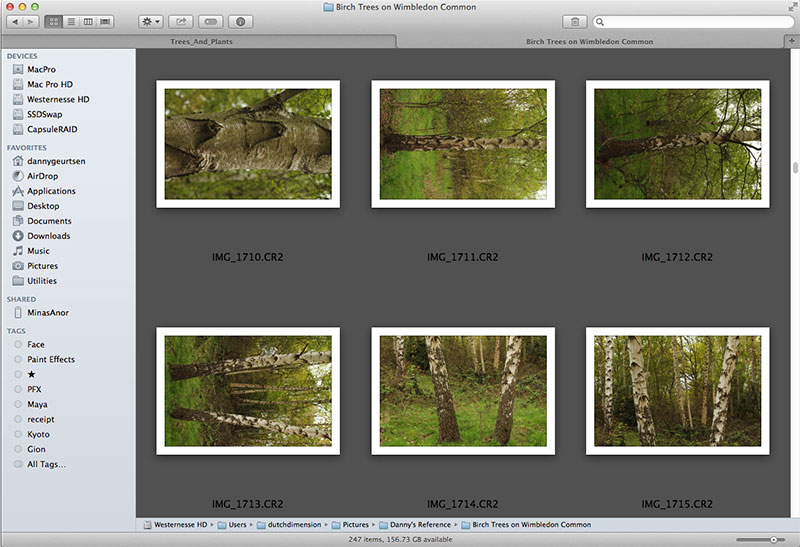Go back with the left arrow button
This screenshot has height=547, width=800.
pos(15,21)
